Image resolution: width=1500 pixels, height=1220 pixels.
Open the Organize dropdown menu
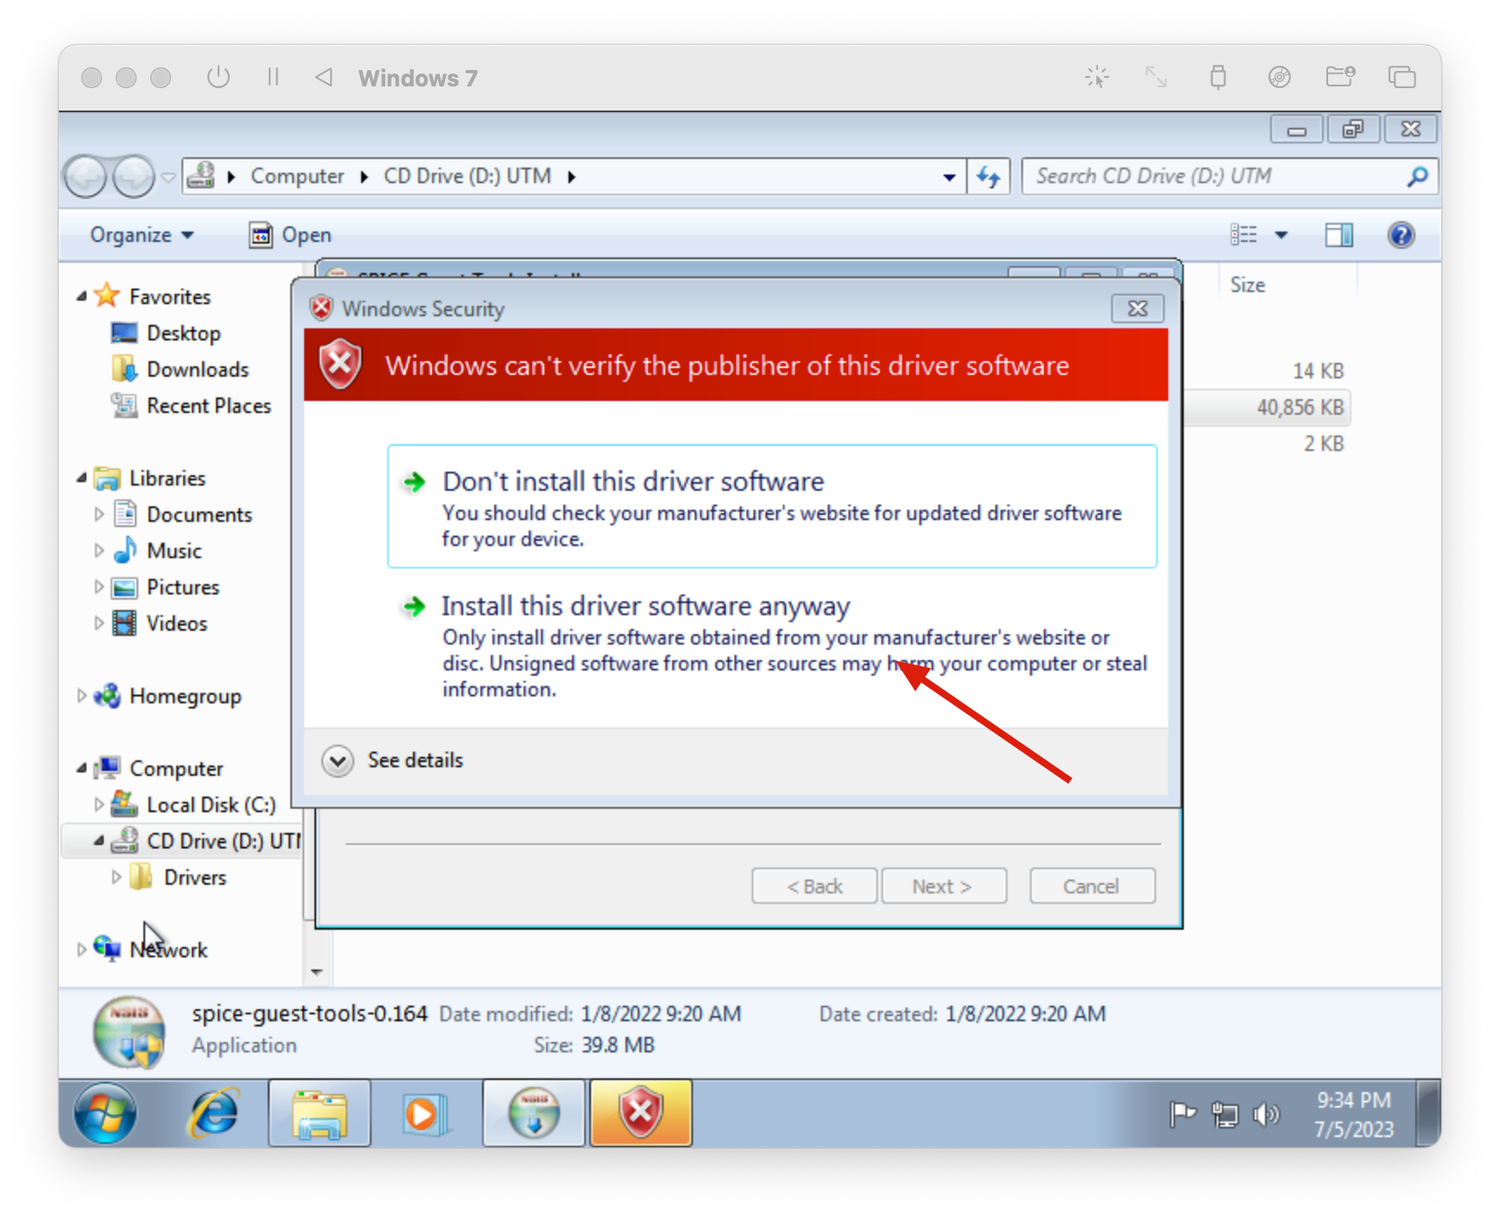[142, 235]
